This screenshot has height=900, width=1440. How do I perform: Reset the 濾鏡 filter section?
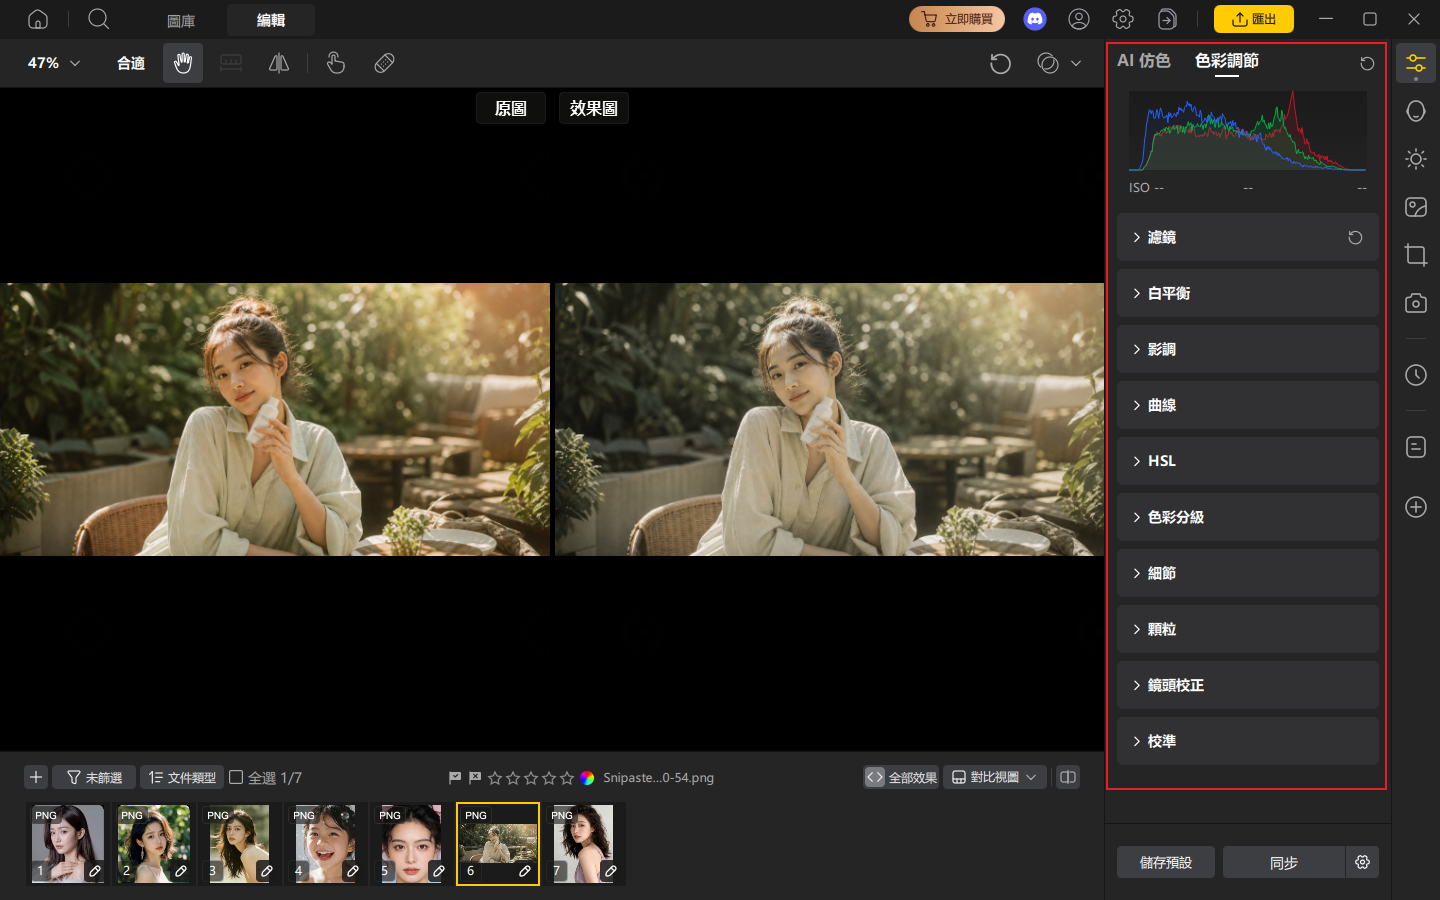click(x=1355, y=238)
